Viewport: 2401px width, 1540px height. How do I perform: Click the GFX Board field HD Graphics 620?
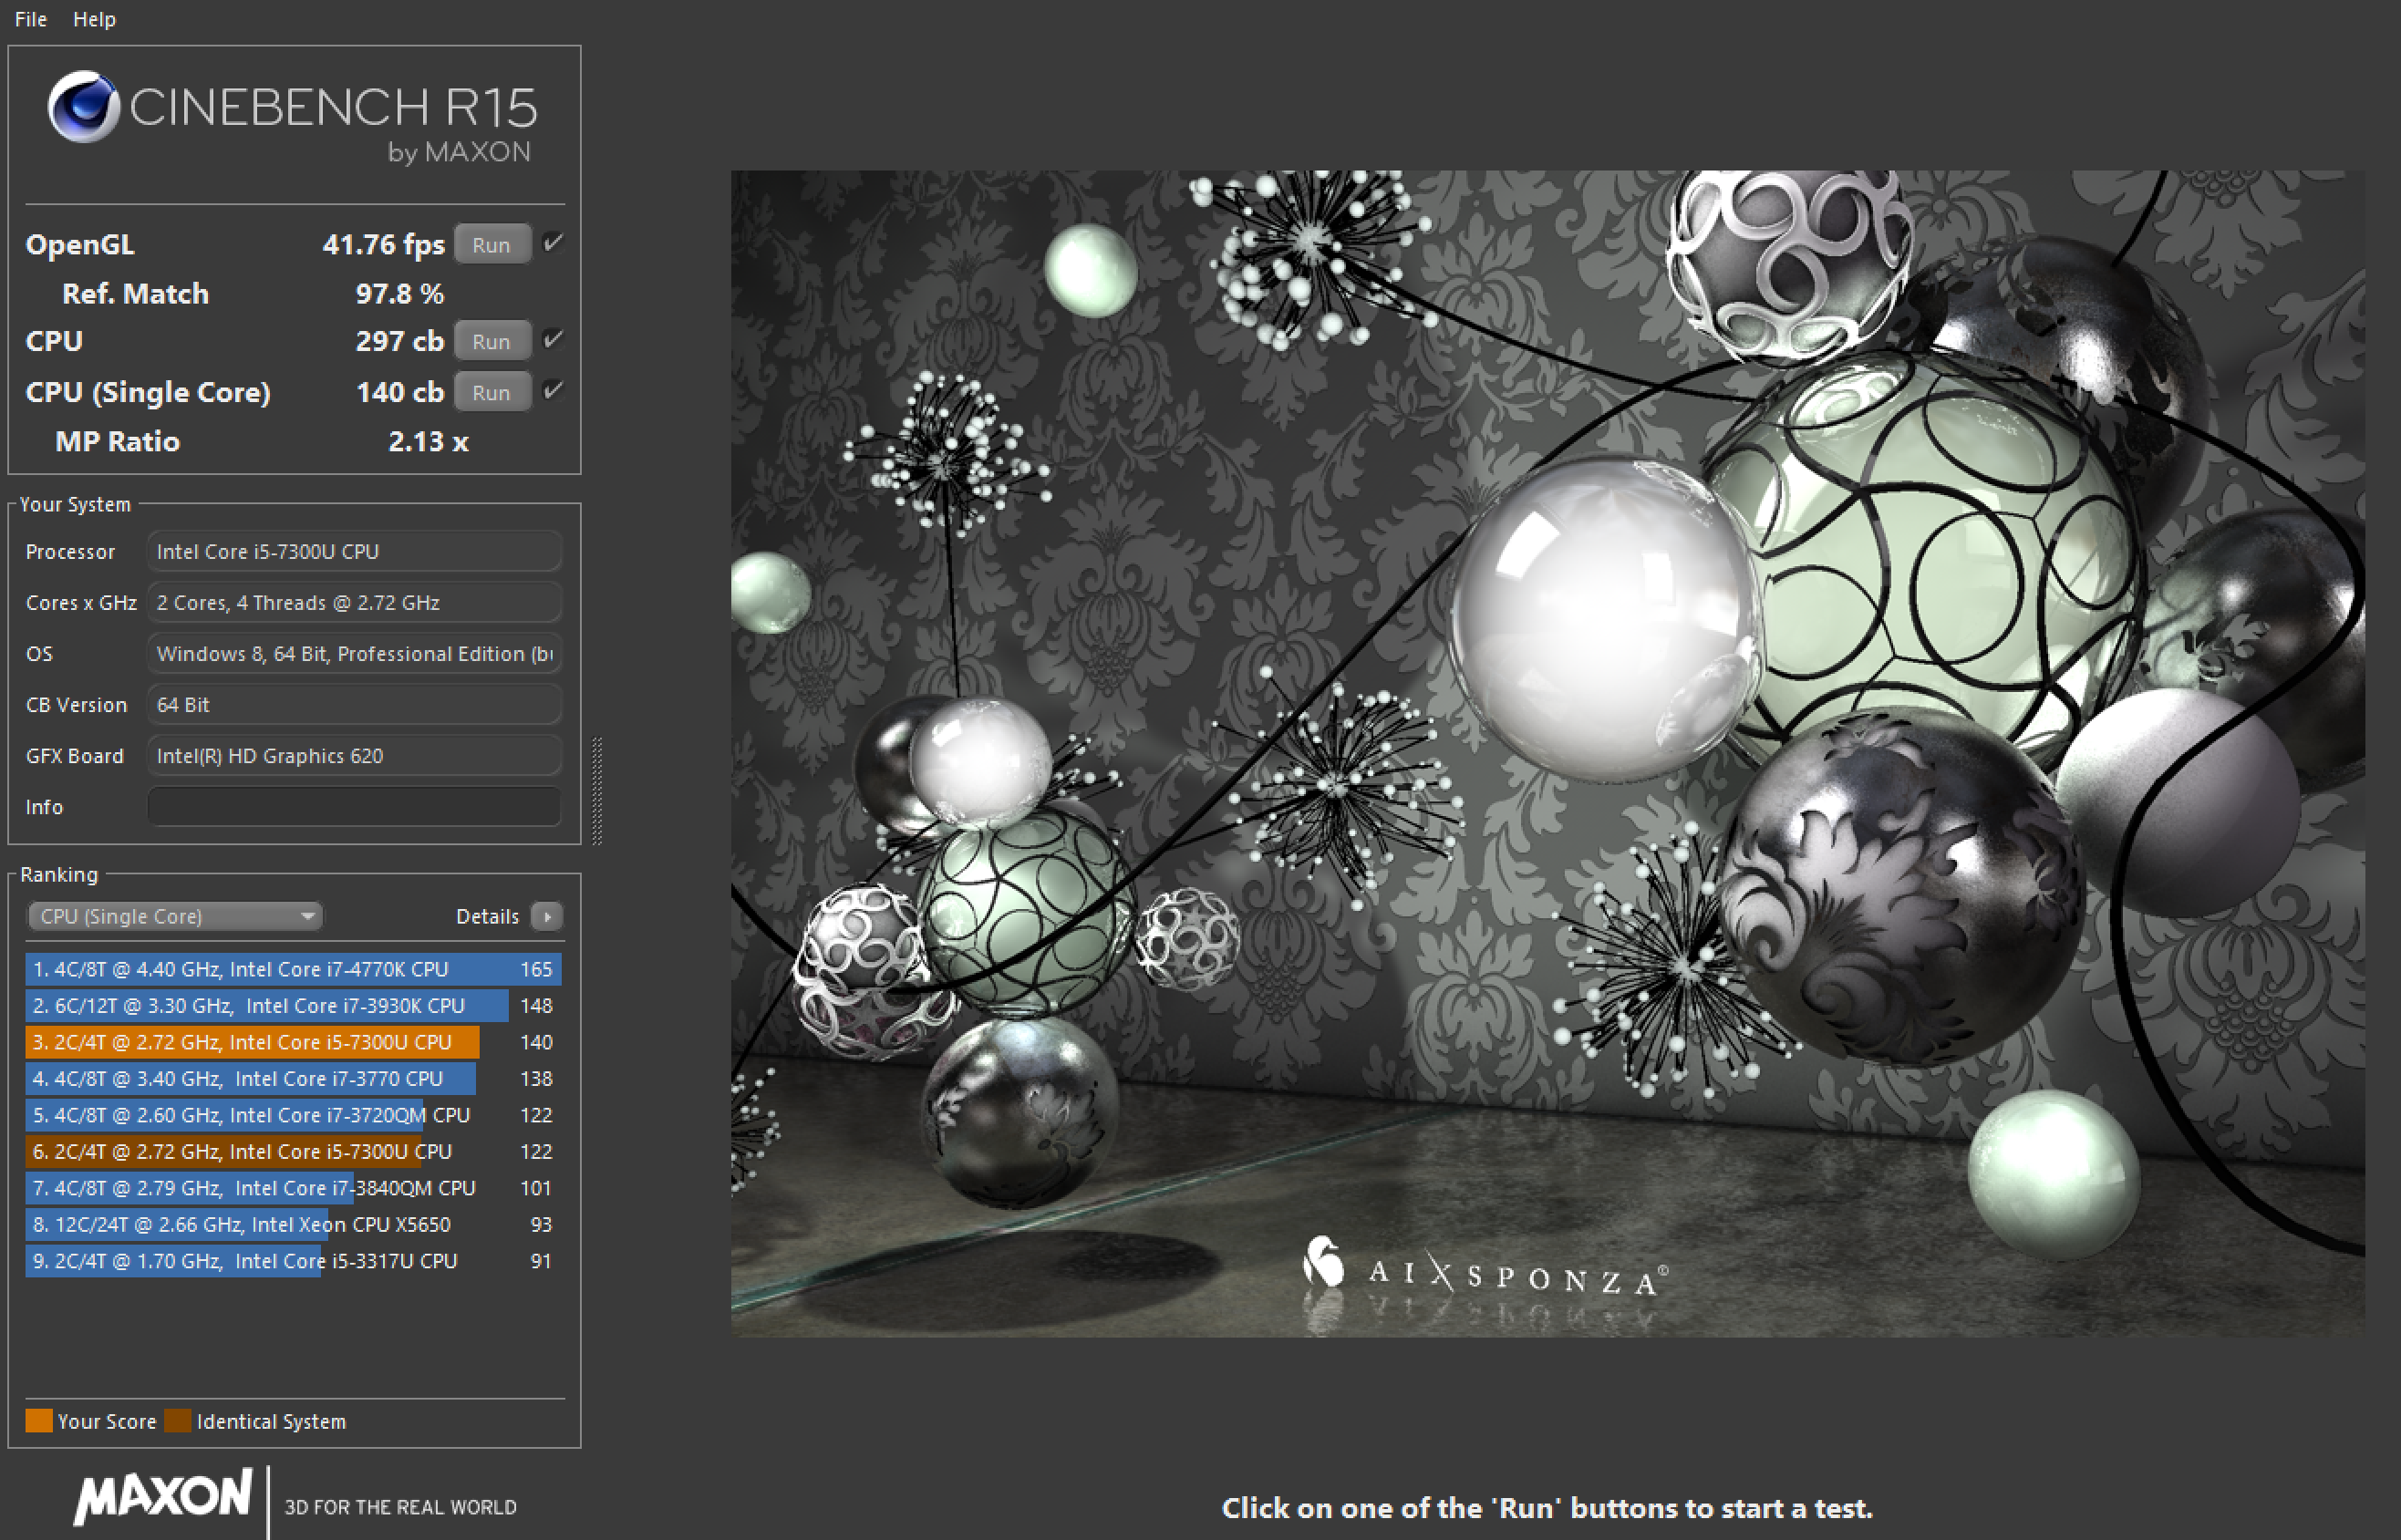coord(354,756)
